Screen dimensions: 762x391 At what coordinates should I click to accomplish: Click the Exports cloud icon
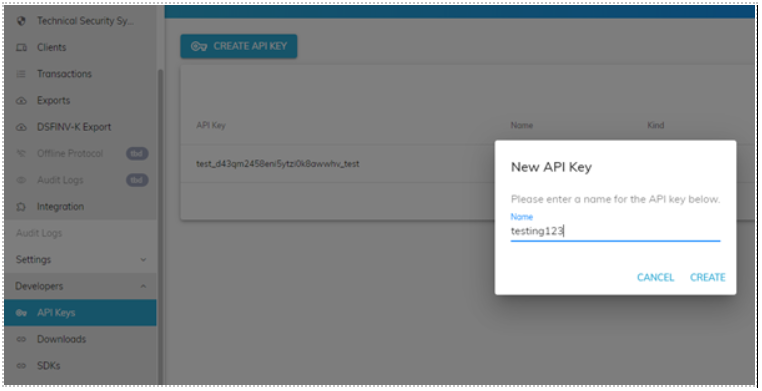[21, 101]
